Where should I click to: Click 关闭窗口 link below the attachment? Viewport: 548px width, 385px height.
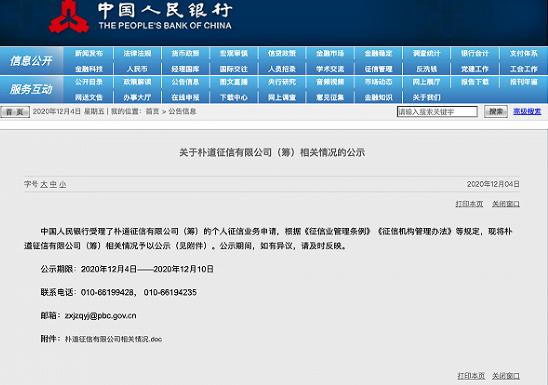(x=506, y=376)
